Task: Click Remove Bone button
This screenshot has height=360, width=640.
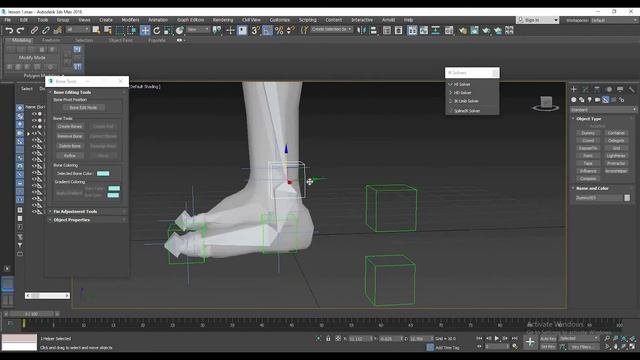Action: pyautogui.click(x=70, y=136)
